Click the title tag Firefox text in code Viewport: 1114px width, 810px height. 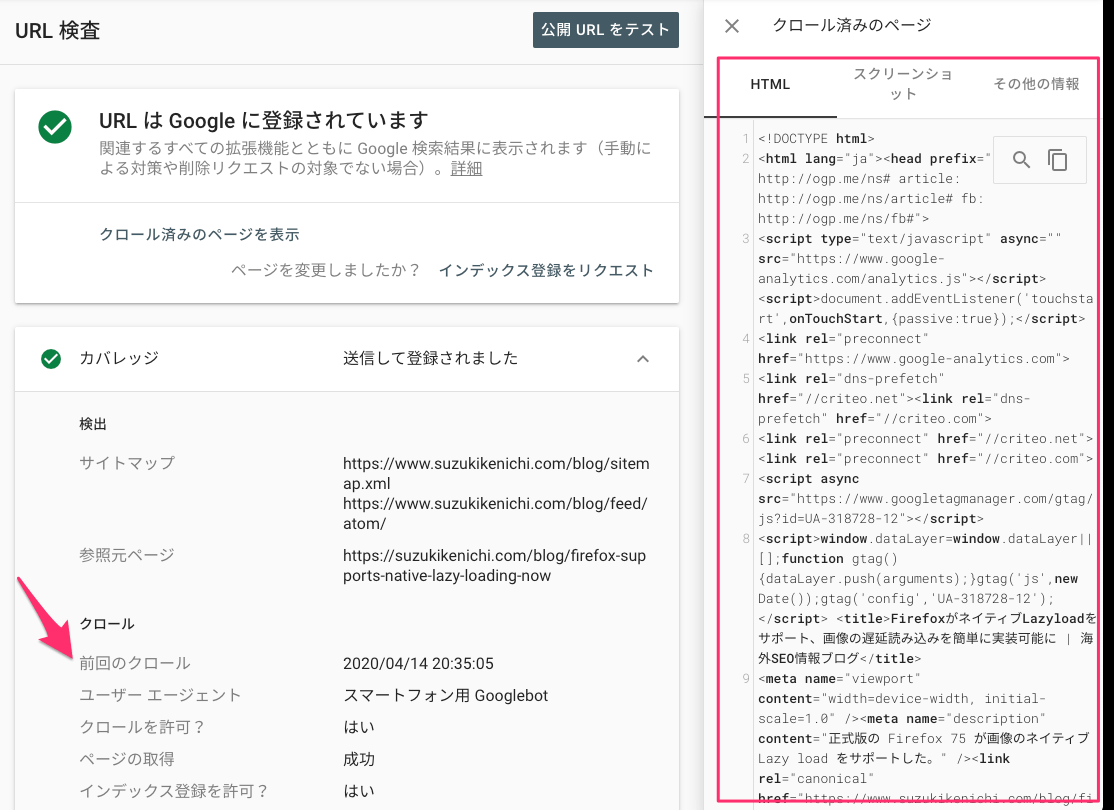[x=927, y=638]
